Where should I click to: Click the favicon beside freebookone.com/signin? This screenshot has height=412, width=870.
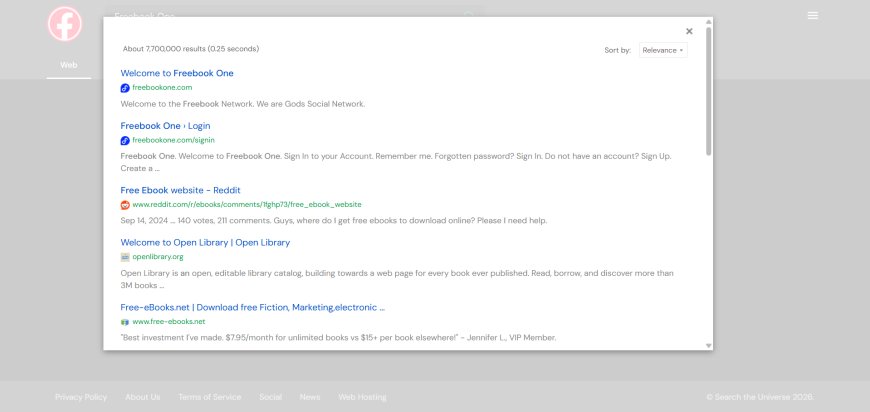click(x=125, y=140)
